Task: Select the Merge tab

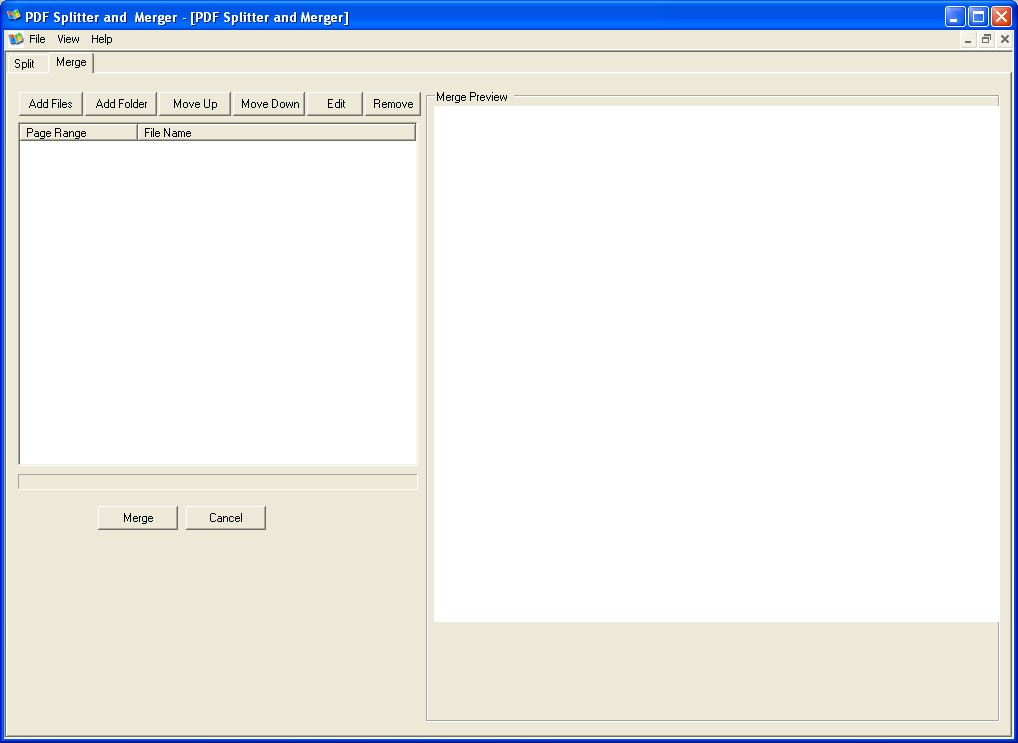Action: pos(71,62)
